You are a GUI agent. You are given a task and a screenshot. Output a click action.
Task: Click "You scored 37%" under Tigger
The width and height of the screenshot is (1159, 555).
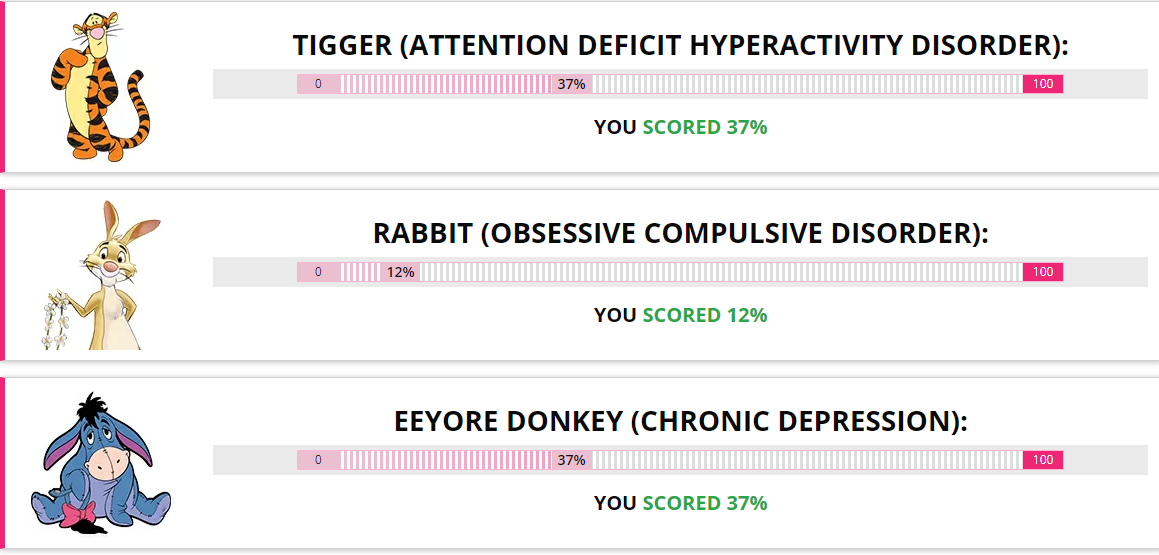coord(680,127)
